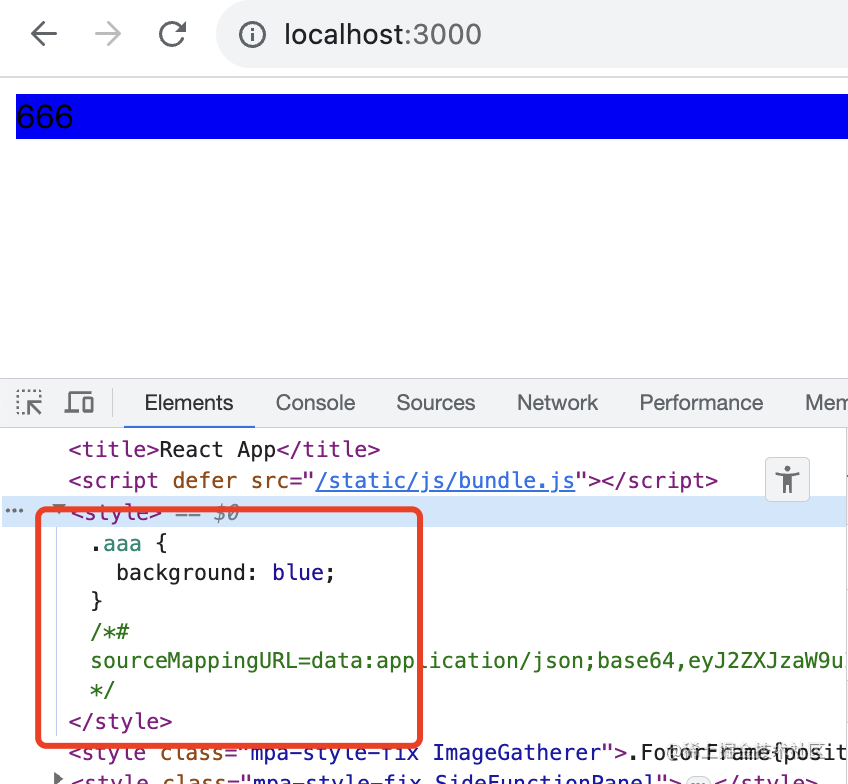Select the script defer node

[x=393, y=480]
